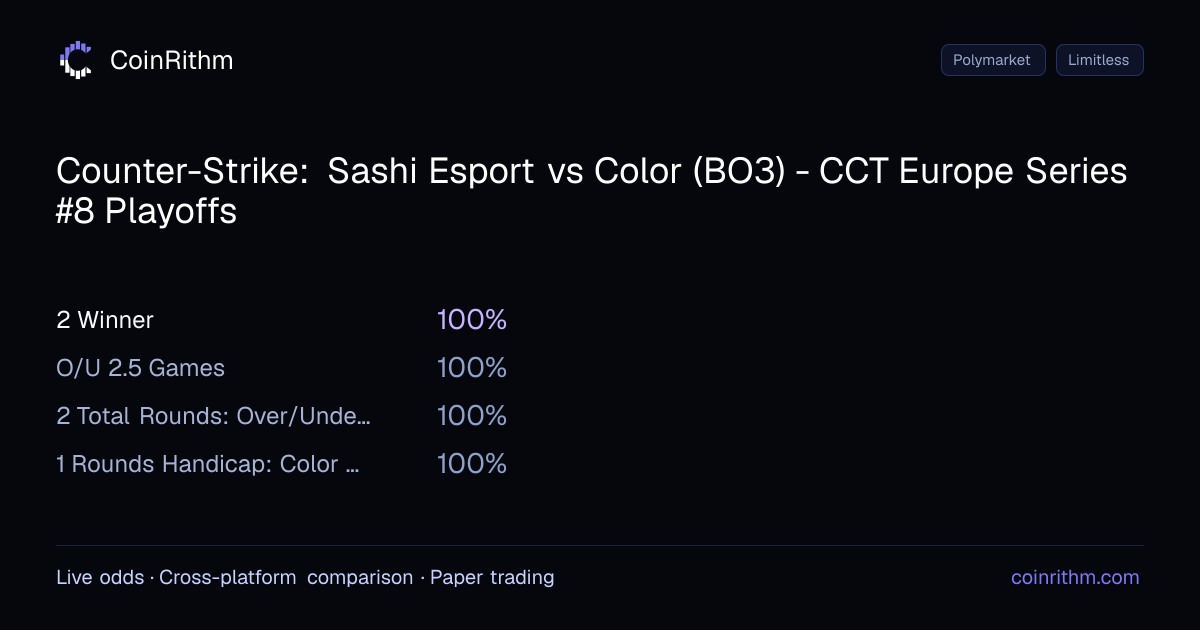The image size is (1200, 630).
Task: Click the Counter-Strike match title heading
Action: pyautogui.click(x=592, y=191)
